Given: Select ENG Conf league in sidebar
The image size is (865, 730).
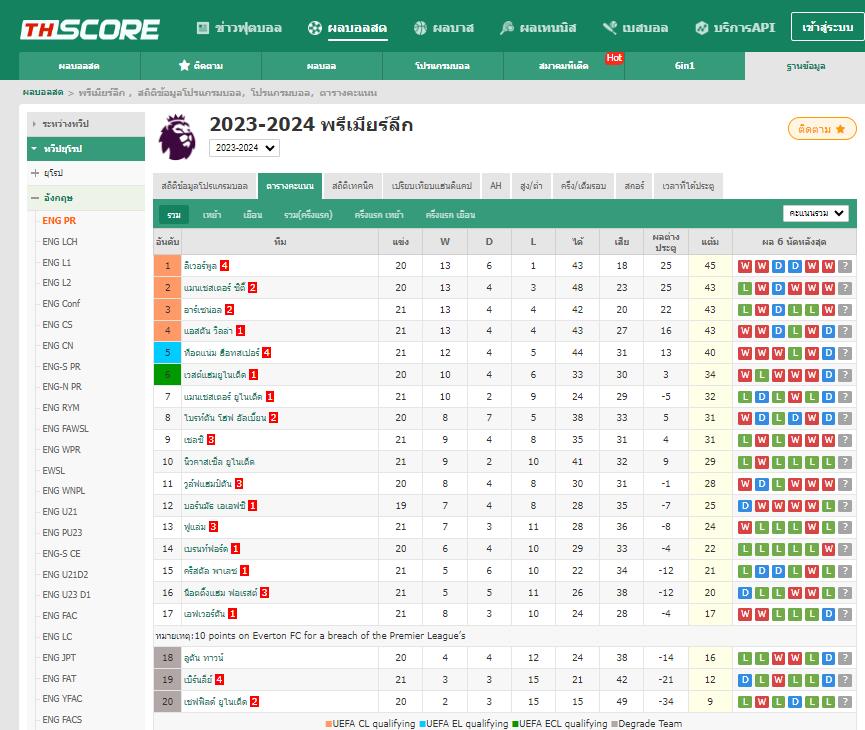Looking at the screenshot, I should [x=61, y=303].
